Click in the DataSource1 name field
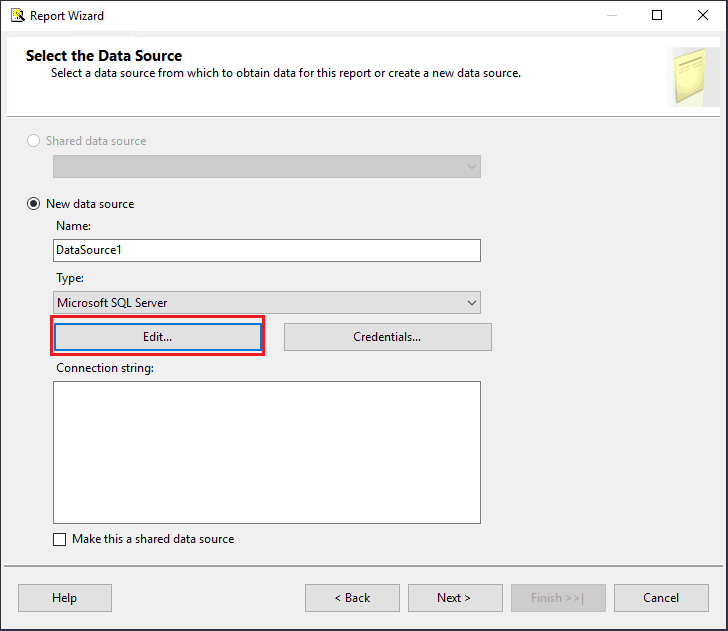 267,250
